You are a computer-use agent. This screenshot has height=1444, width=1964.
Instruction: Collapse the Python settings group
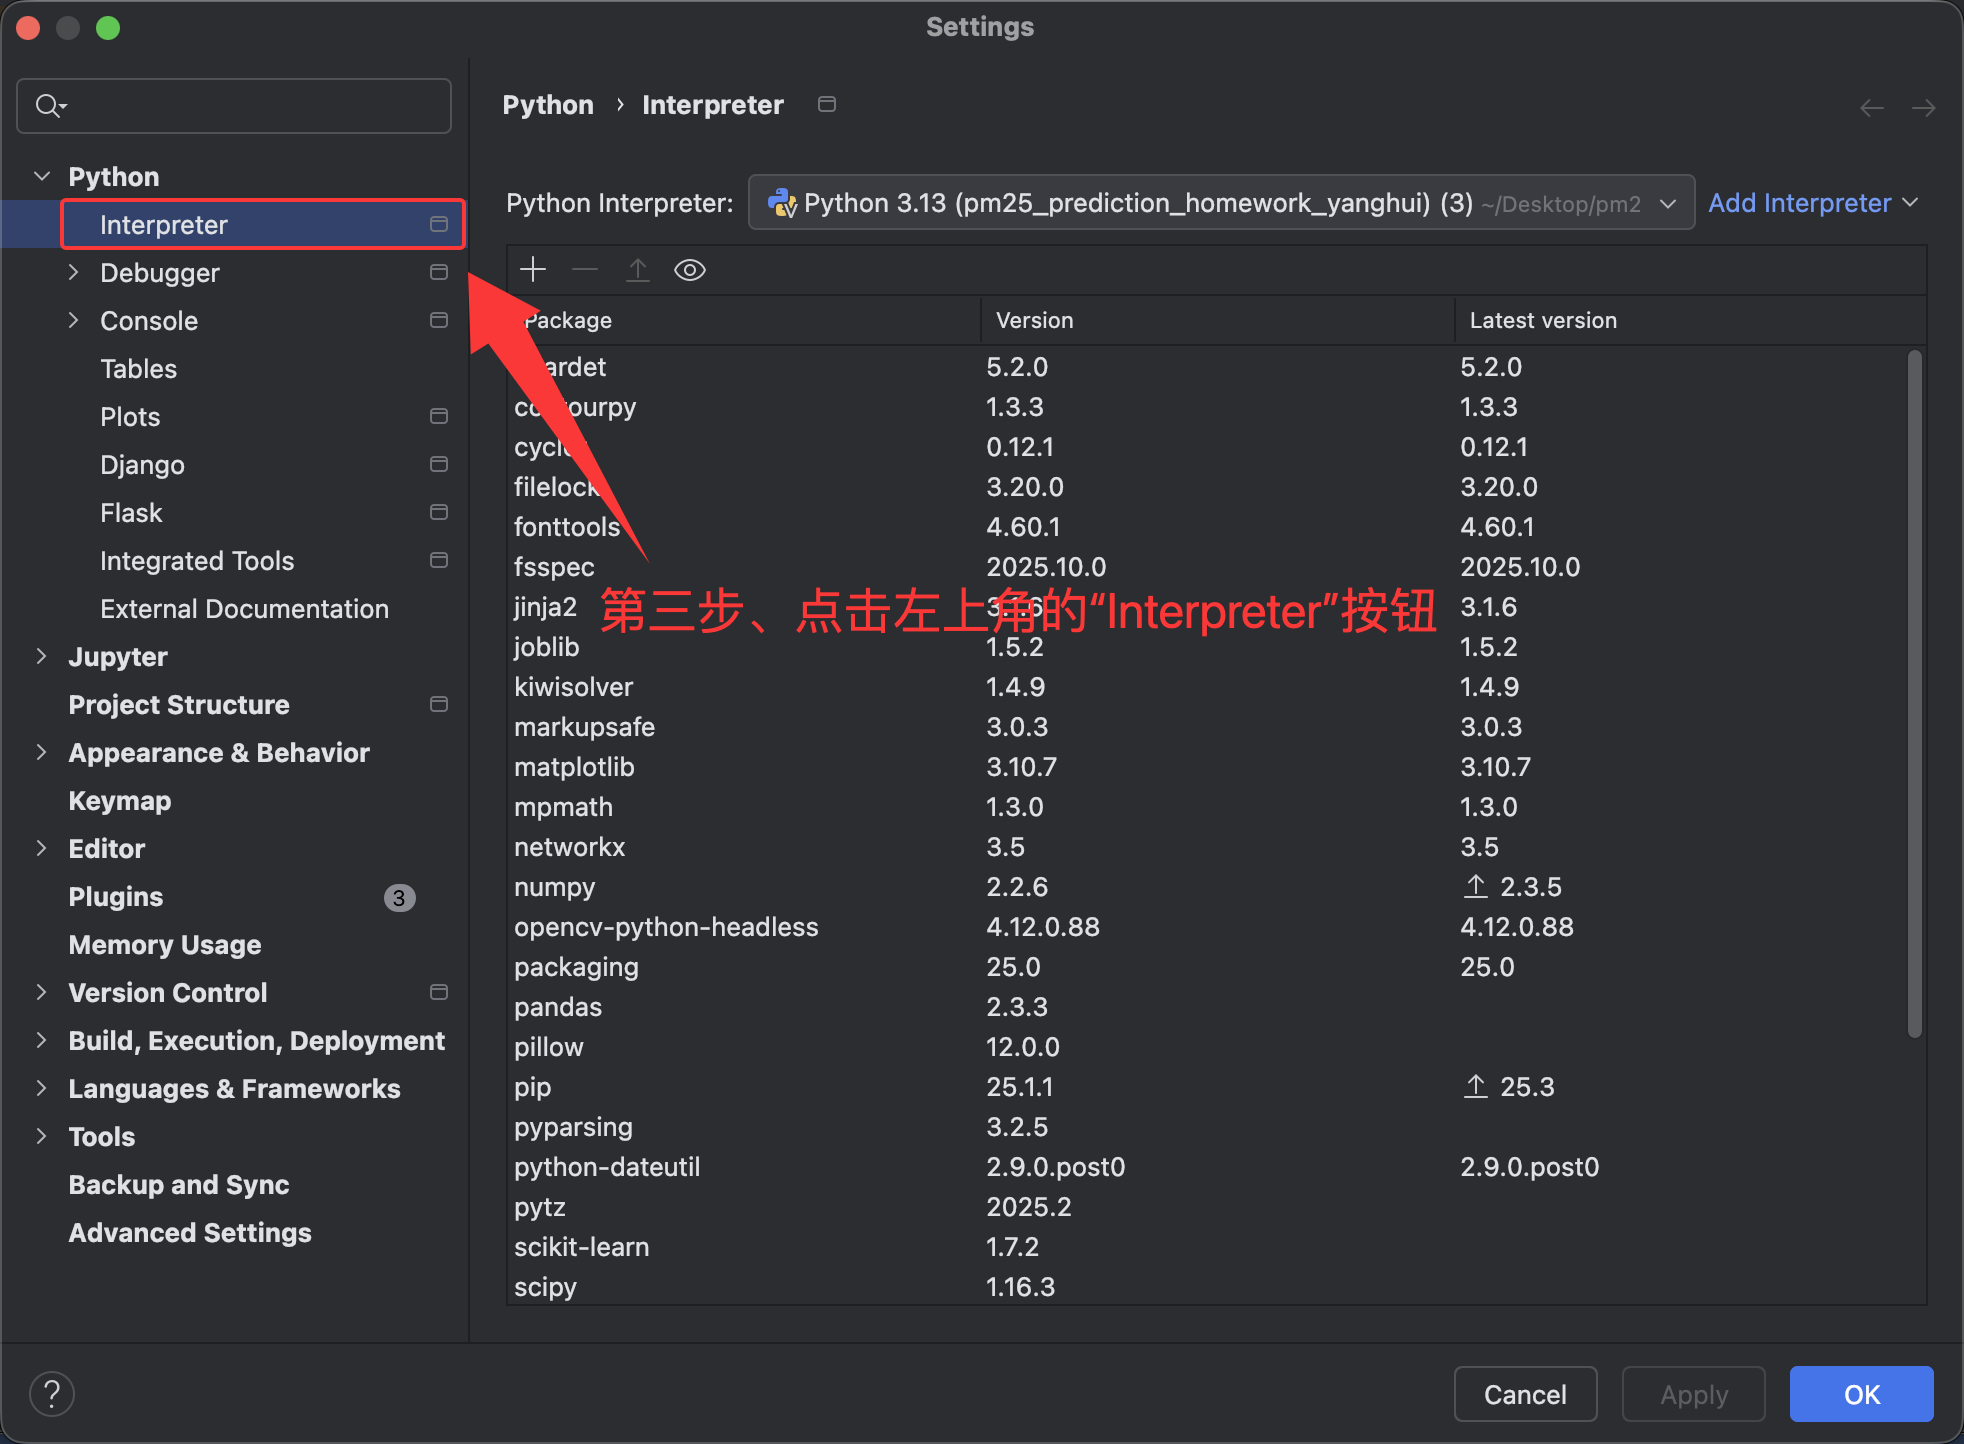pos(42,176)
